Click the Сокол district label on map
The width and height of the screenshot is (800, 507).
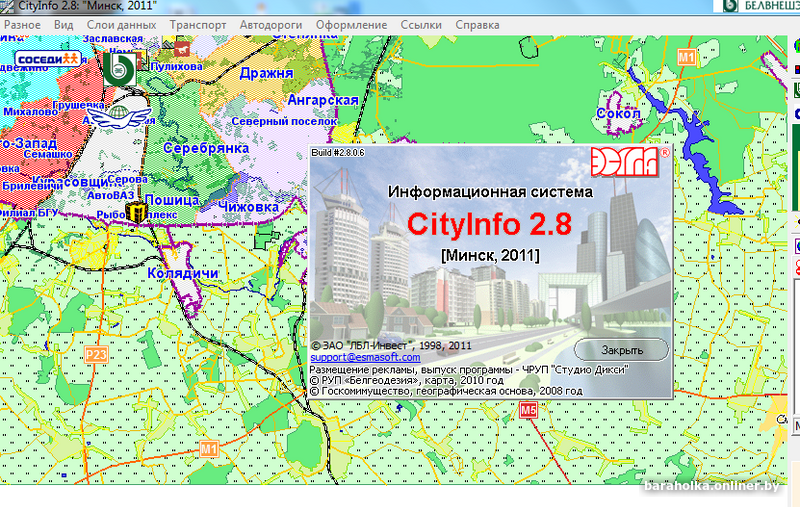click(x=618, y=113)
